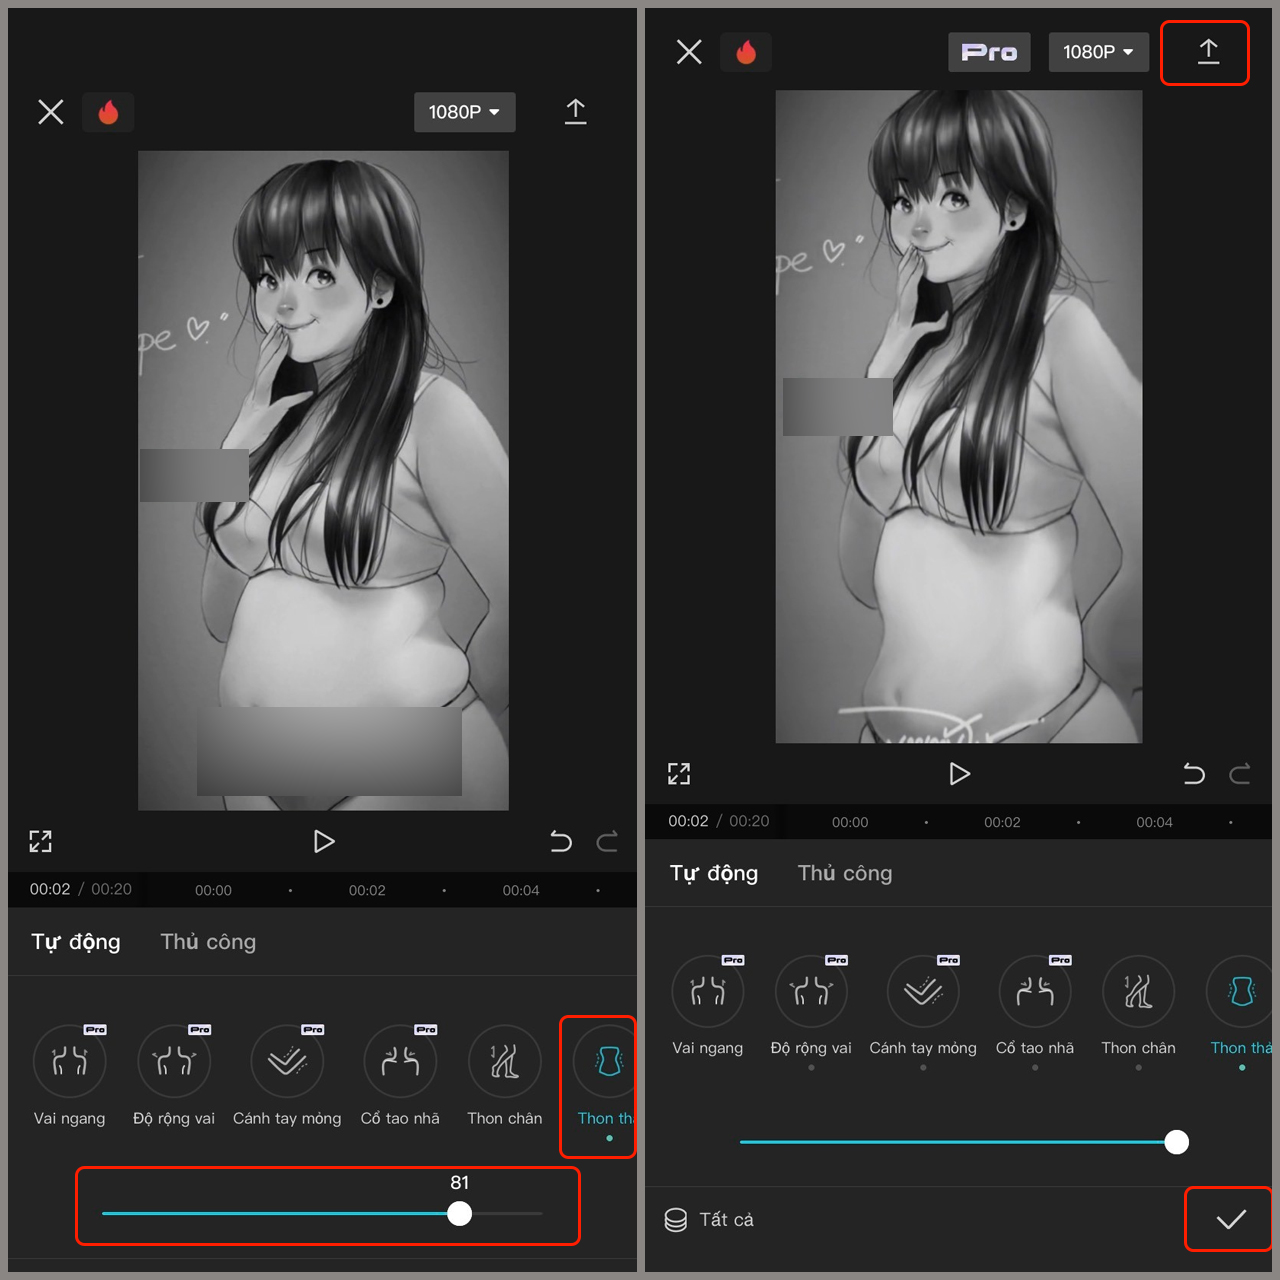The image size is (1280, 1280).
Task: Switch to Tự động tab in right screen
Action: click(714, 873)
